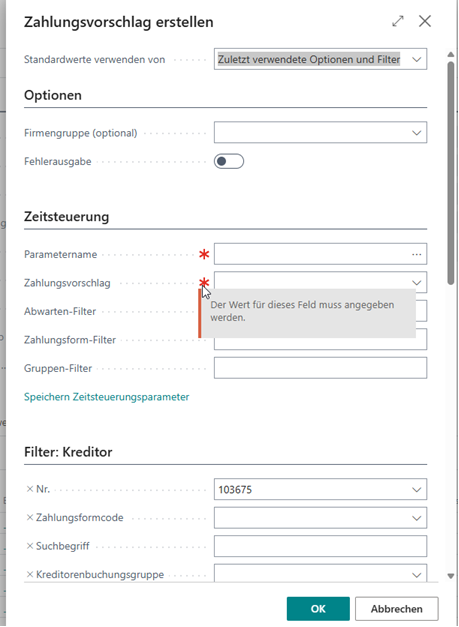
Task: Remove the Suchbegriff filter row
Action: [x=30, y=546]
